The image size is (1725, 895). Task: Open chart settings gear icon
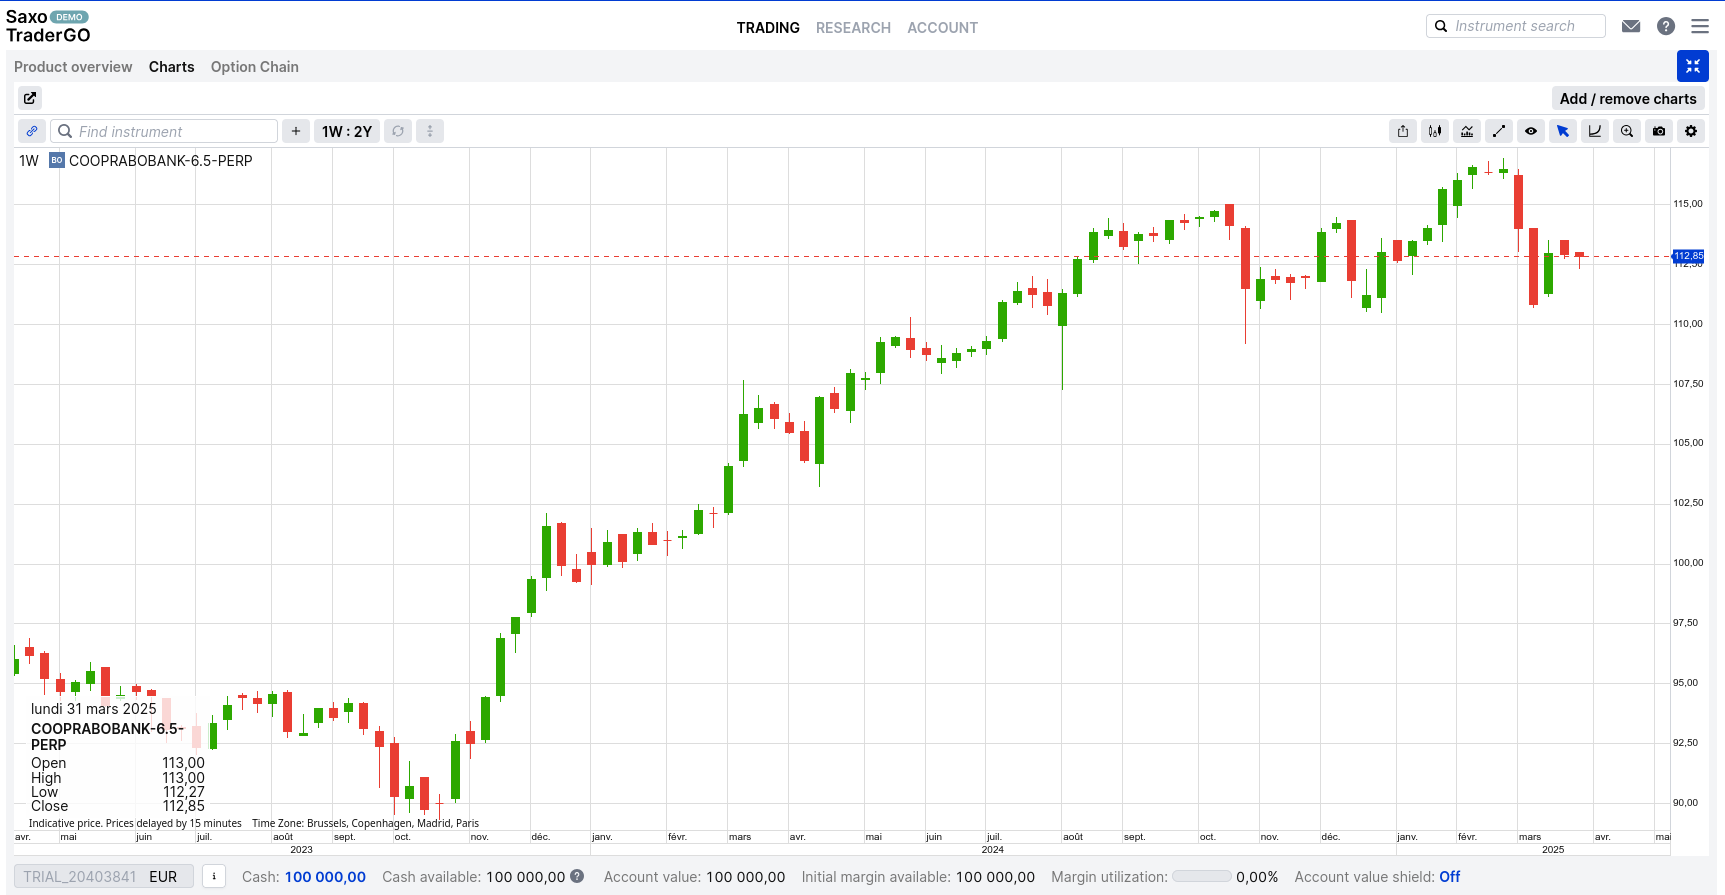[x=1691, y=131]
